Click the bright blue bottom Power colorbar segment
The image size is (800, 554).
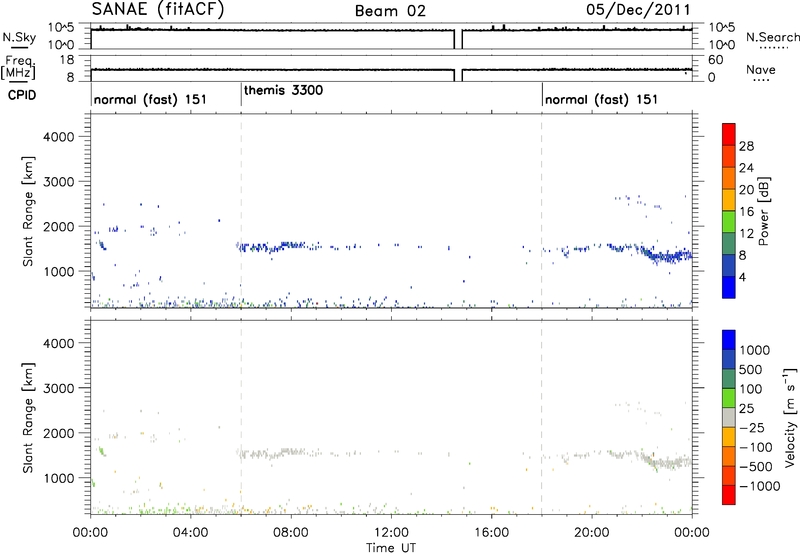point(729,287)
